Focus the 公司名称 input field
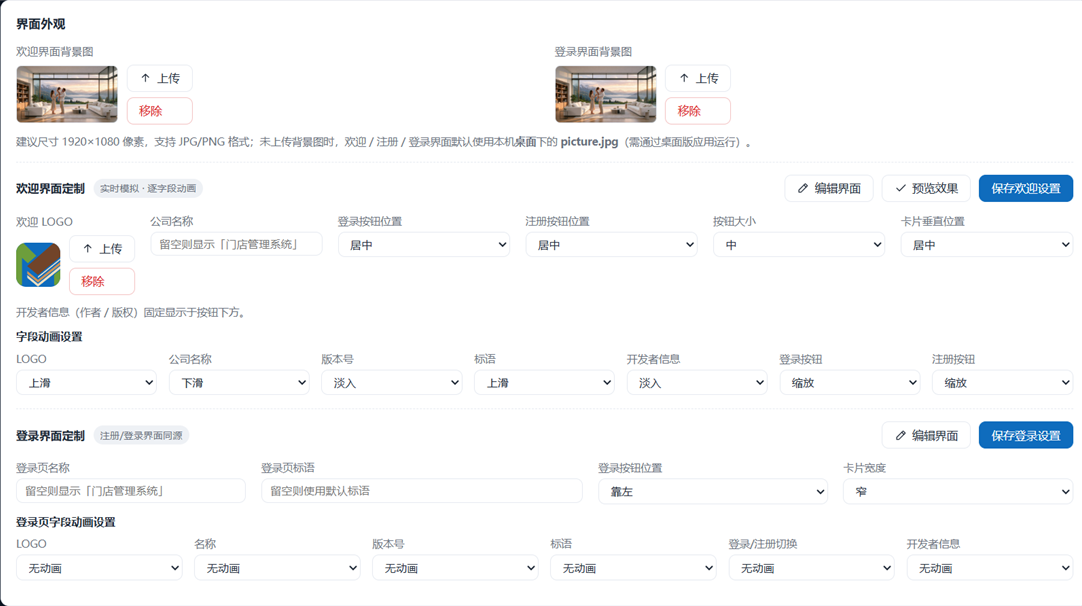 click(x=236, y=244)
